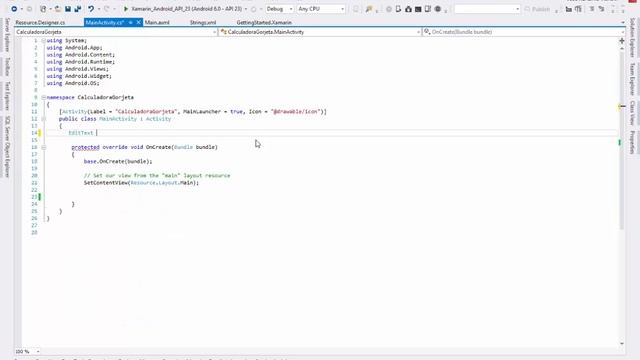Open the Class View side panel tab
The width and height of the screenshot is (640, 360).
coord(632,113)
